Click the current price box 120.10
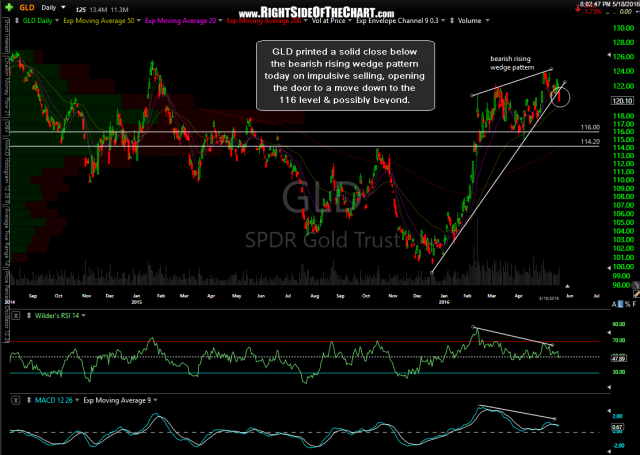This screenshot has width=640, height=455. (x=622, y=101)
